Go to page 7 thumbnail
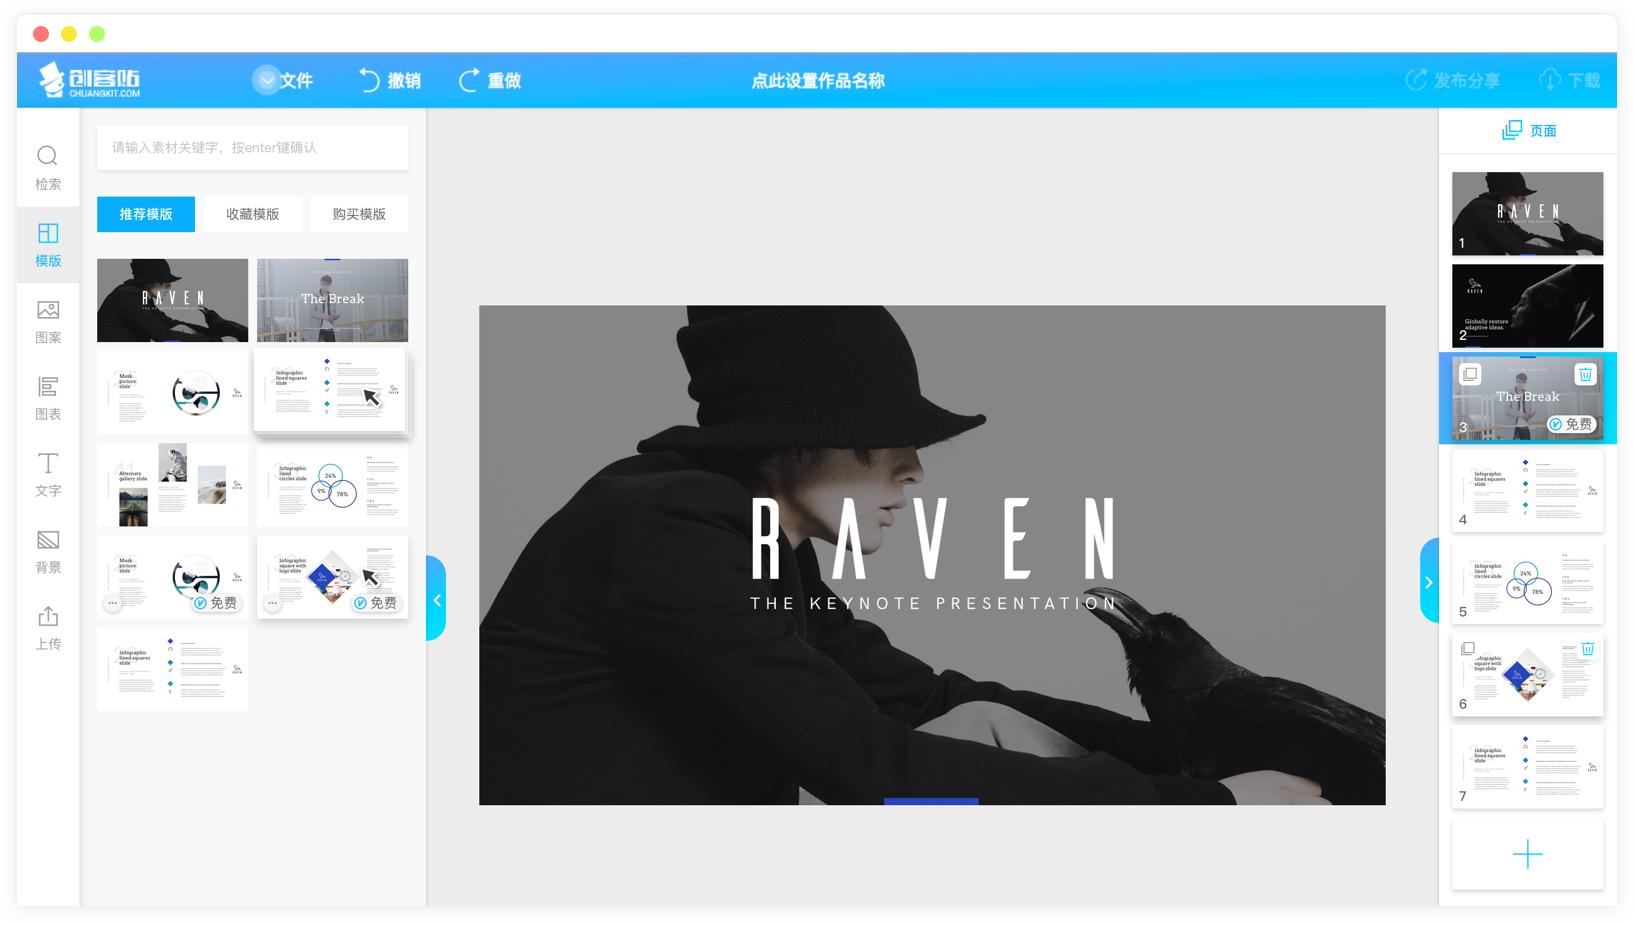Screen dimensions: 1634x925 1527,767
